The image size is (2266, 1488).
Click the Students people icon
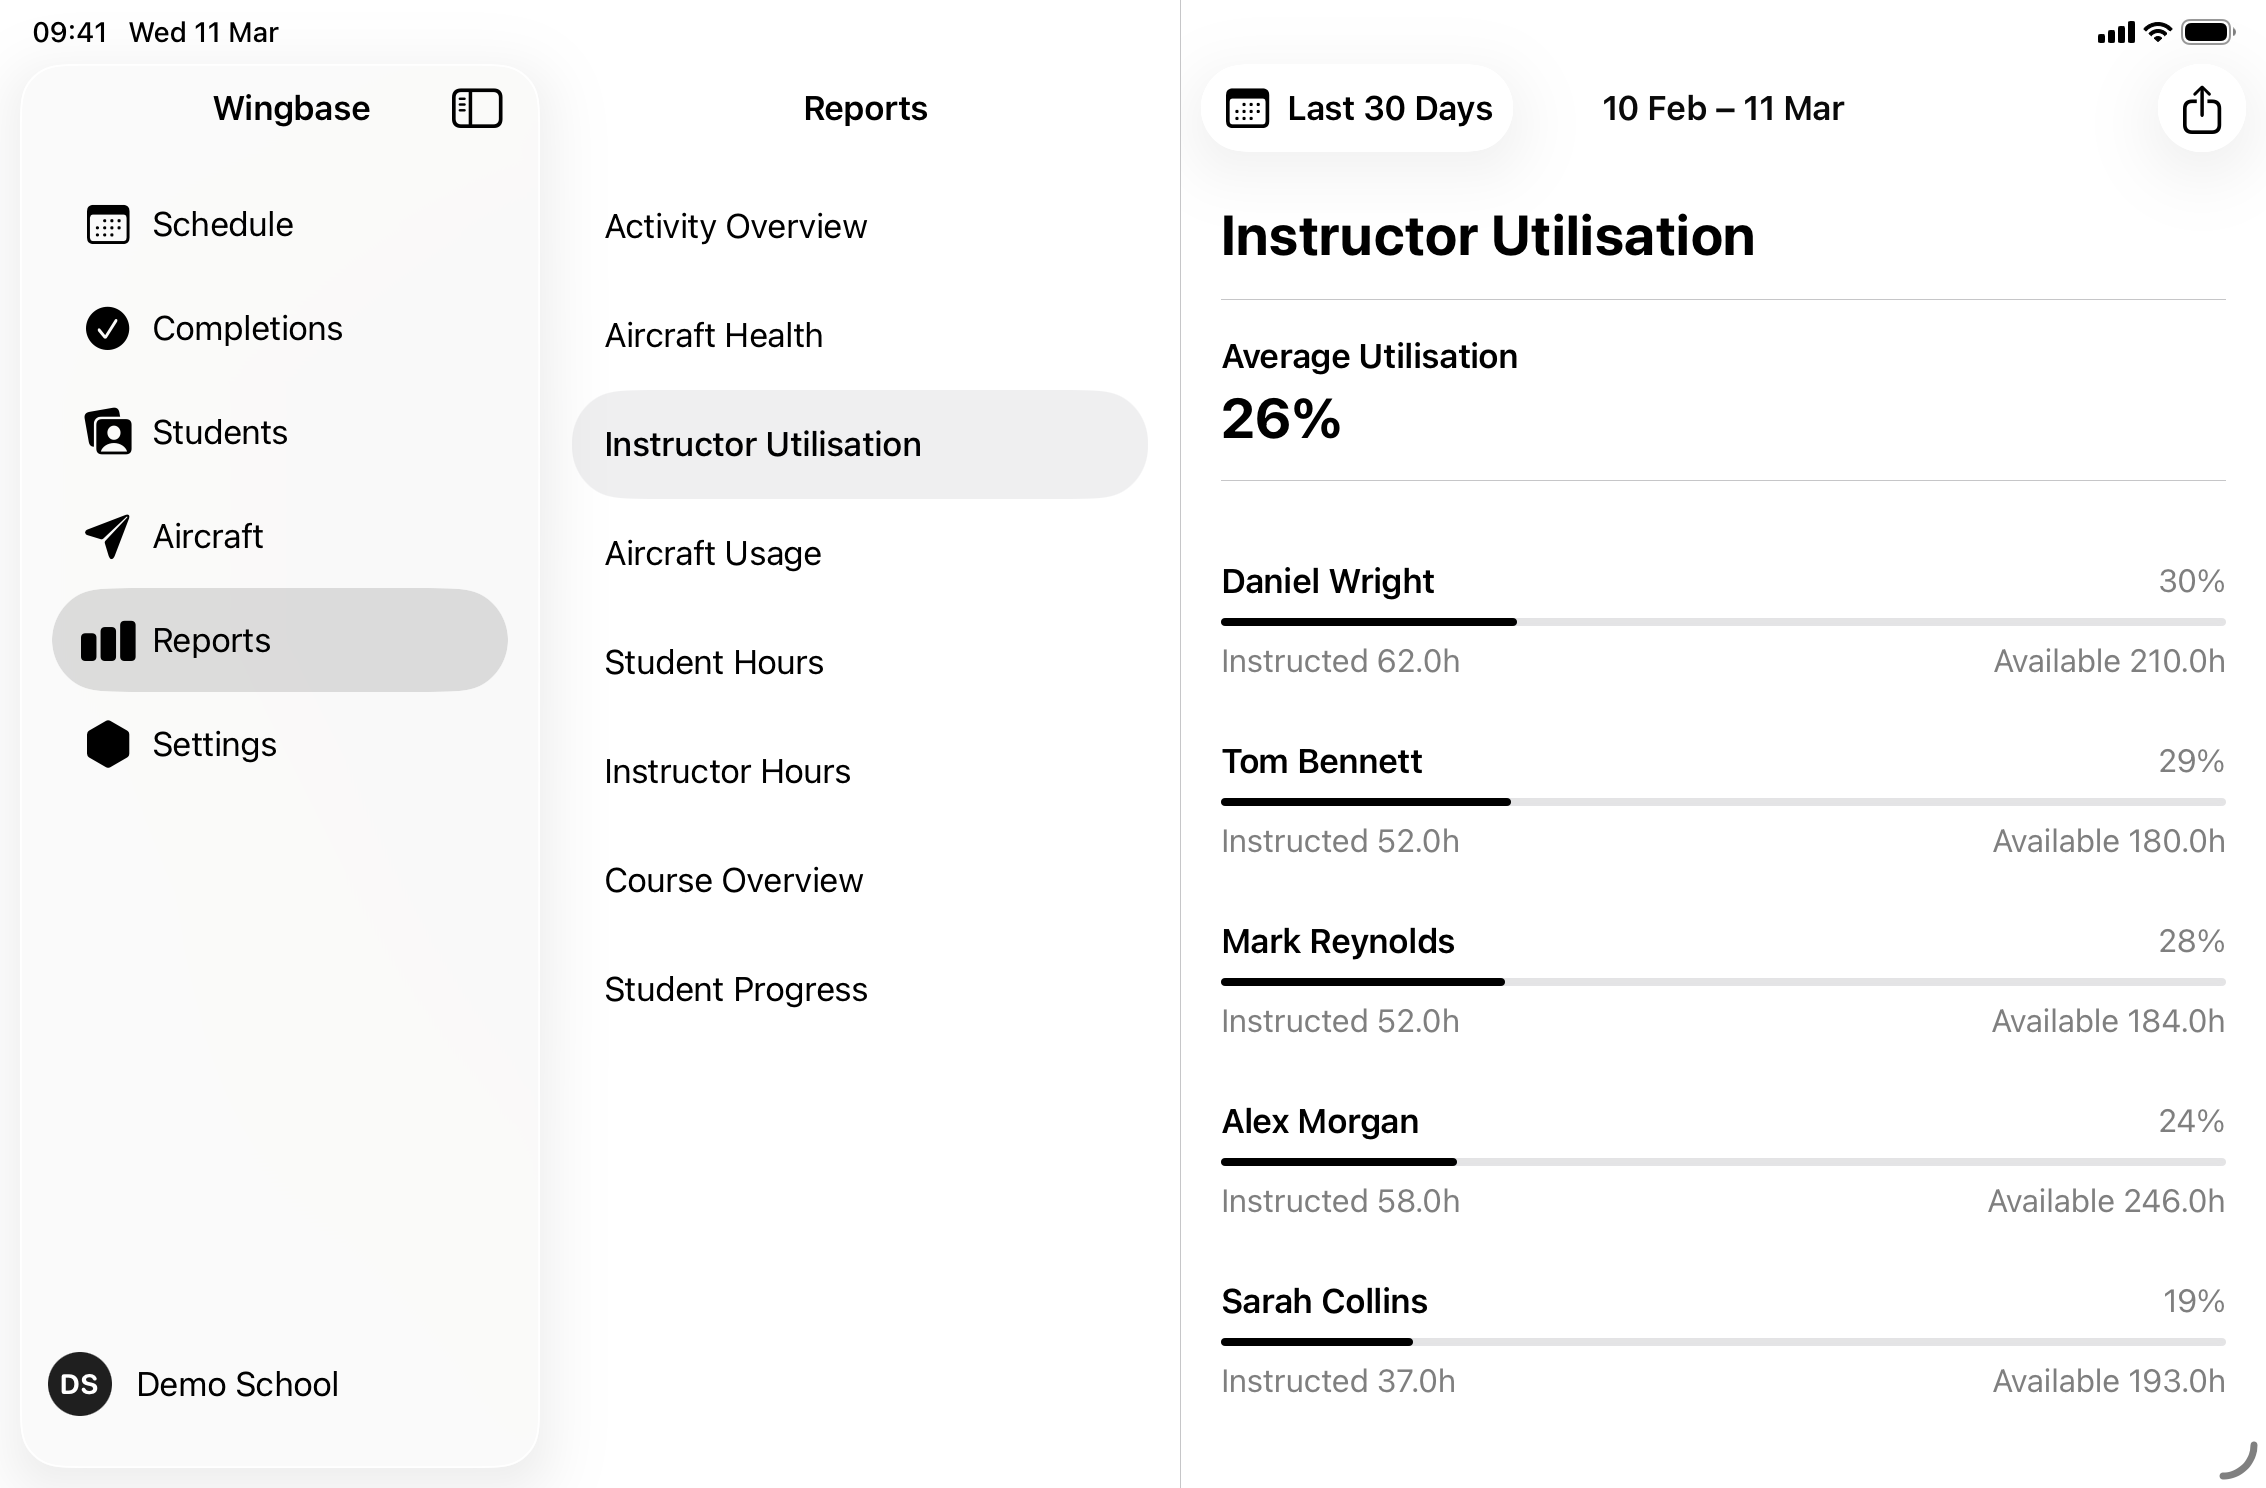(108, 432)
